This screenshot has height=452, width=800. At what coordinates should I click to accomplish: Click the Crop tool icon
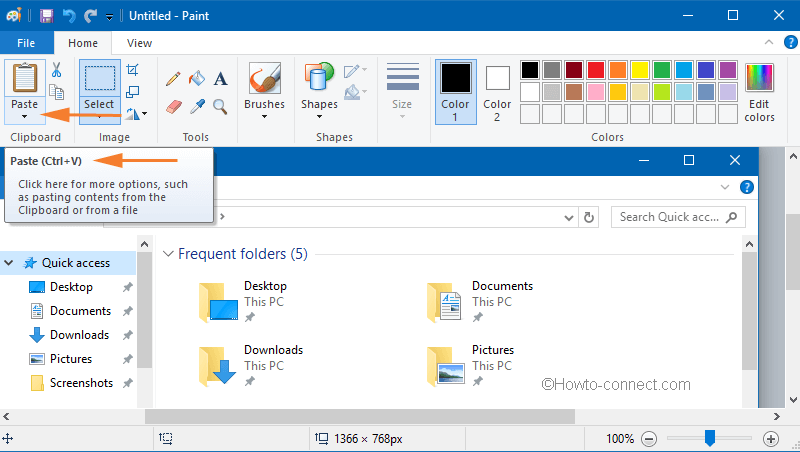tap(133, 69)
